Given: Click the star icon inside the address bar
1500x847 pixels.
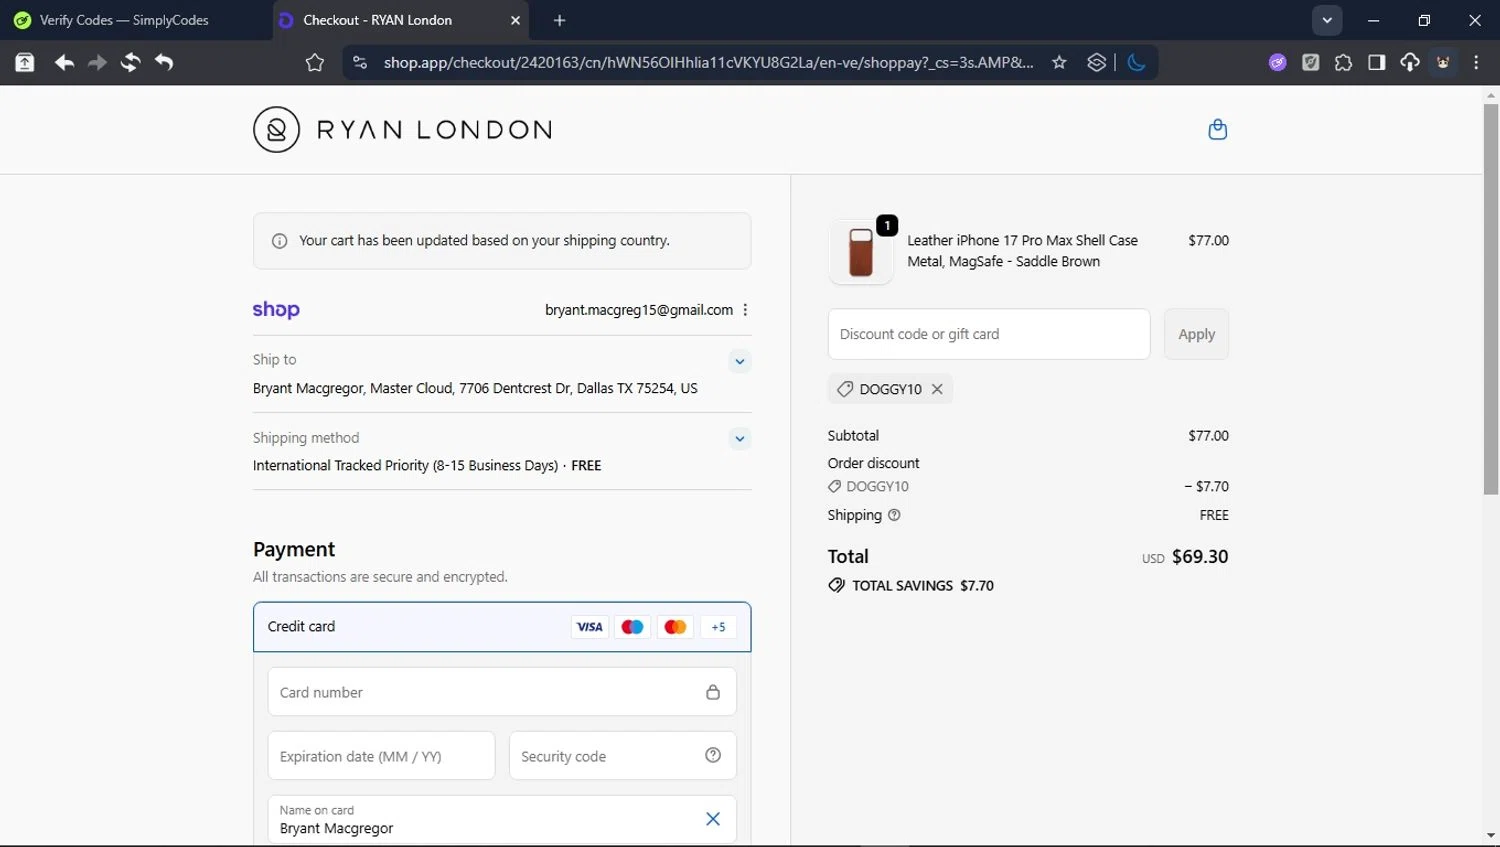Looking at the screenshot, I should (x=1059, y=62).
